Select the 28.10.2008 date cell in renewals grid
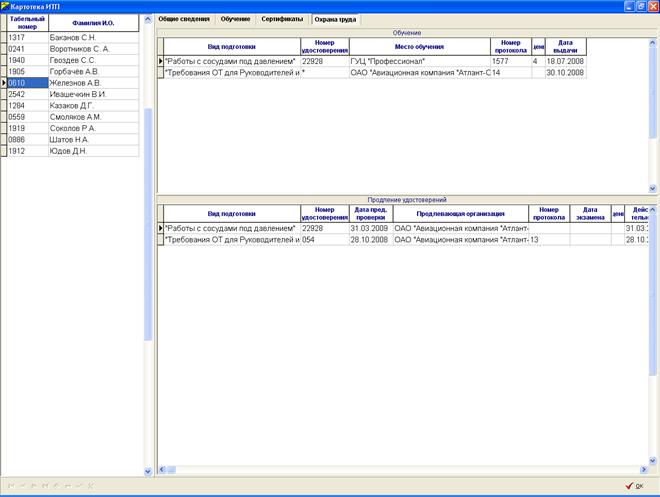Screen dimensions: 660x497 point(371,240)
